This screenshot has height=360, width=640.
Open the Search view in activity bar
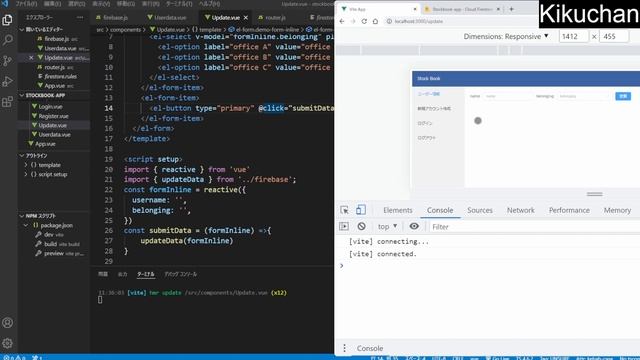(x=7, y=40)
